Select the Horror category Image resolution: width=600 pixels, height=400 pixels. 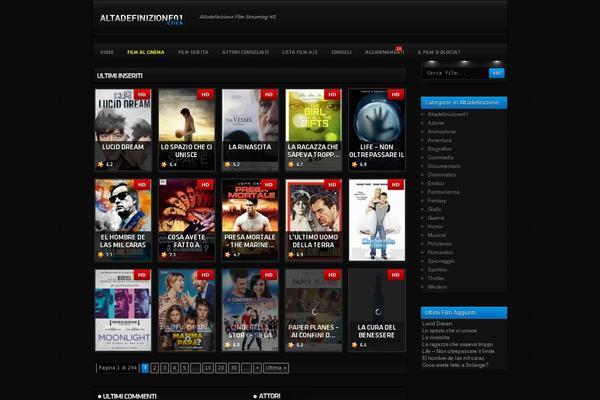435,226
